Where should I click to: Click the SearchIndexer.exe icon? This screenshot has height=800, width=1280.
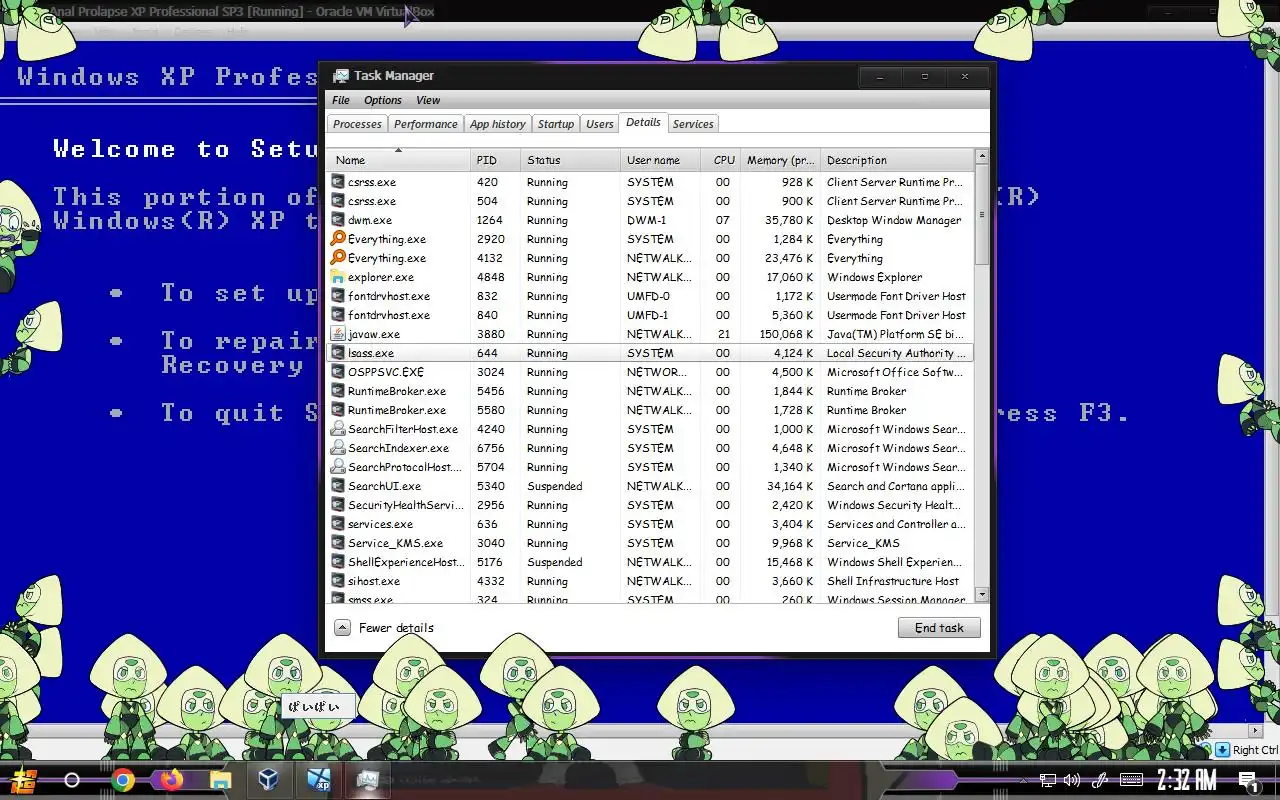[338, 448]
